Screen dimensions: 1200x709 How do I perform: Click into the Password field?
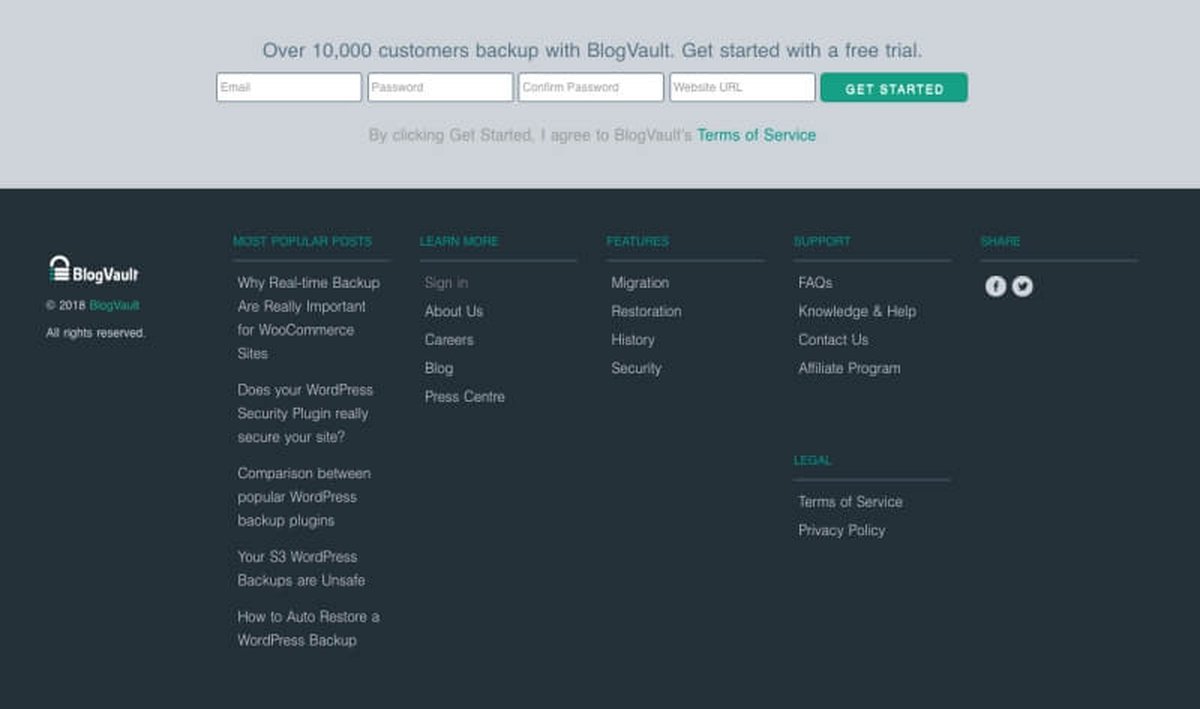pos(440,88)
